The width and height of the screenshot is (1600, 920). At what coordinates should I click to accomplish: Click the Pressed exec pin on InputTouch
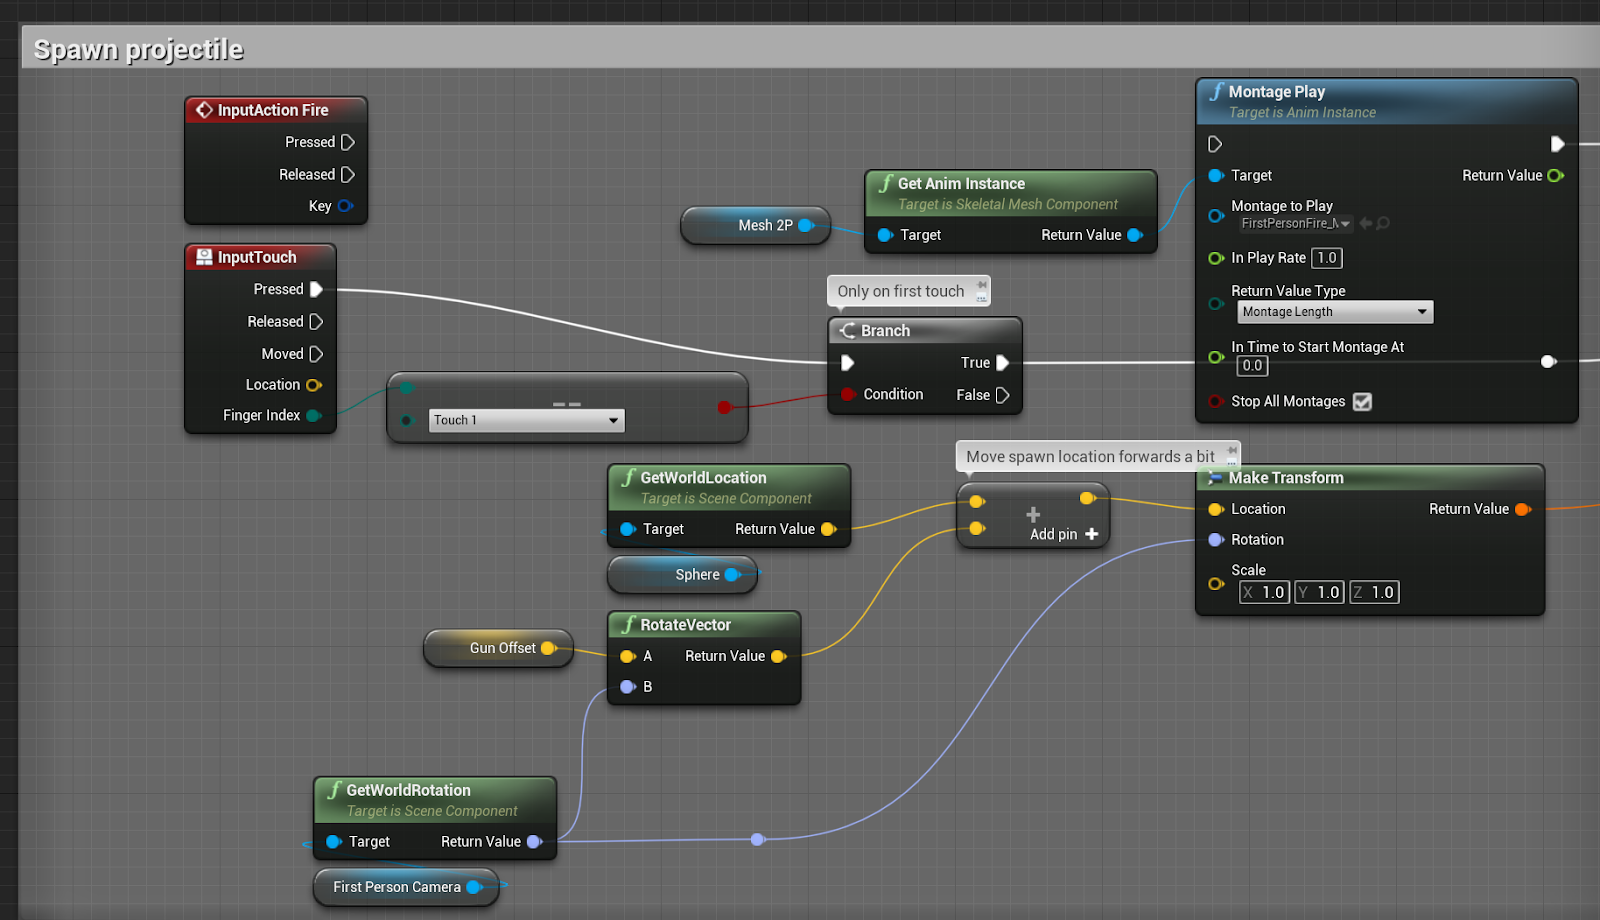pos(316,289)
